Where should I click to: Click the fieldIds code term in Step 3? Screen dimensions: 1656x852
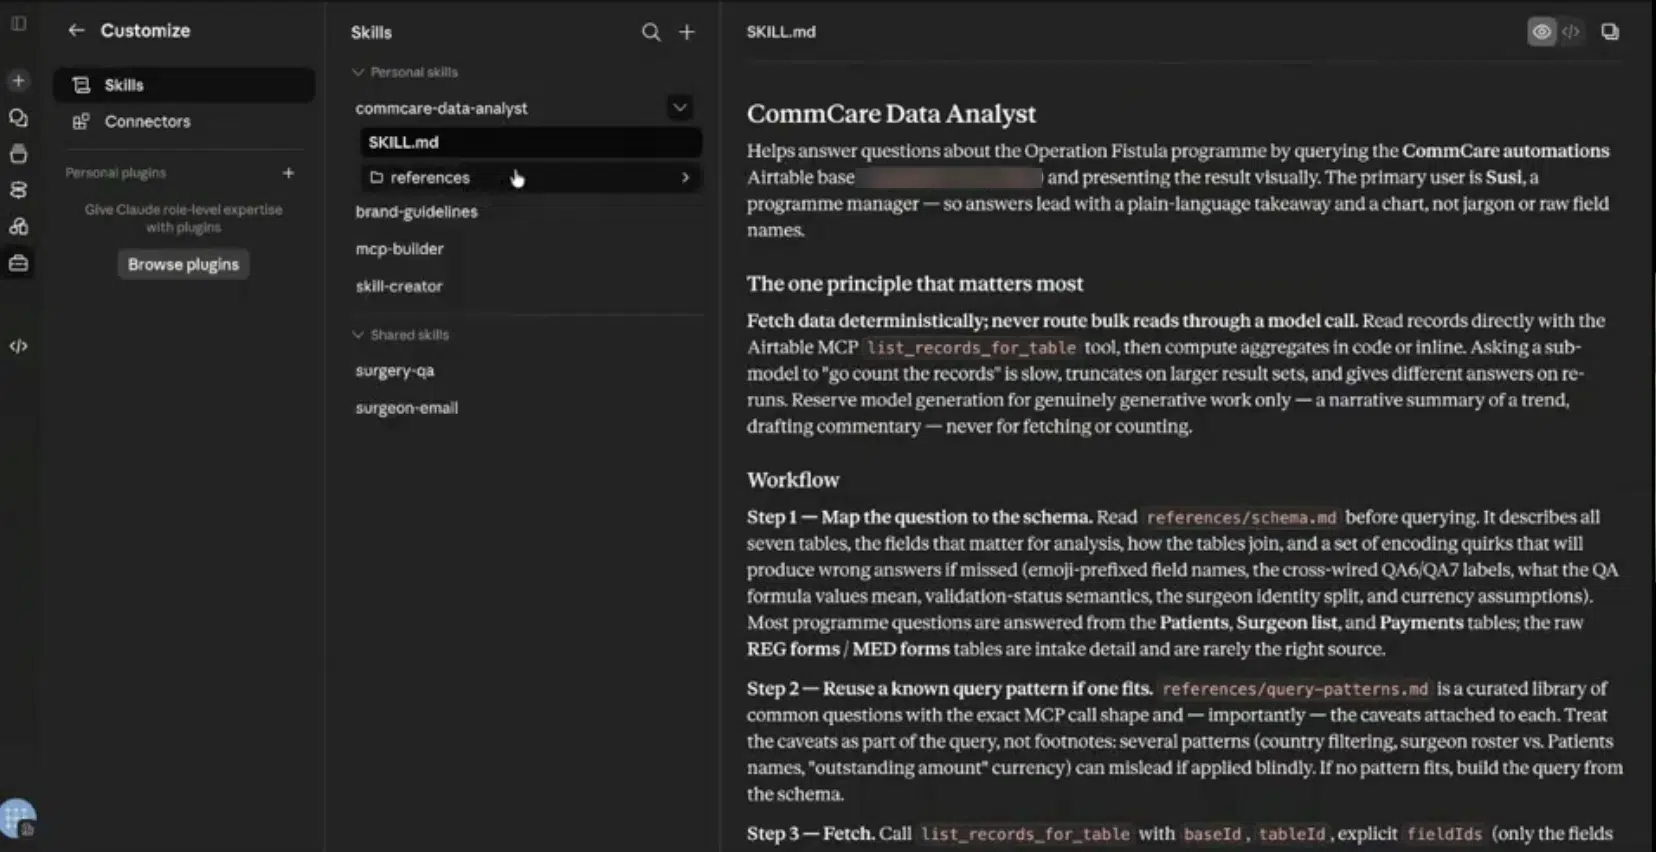(1444, 834)
